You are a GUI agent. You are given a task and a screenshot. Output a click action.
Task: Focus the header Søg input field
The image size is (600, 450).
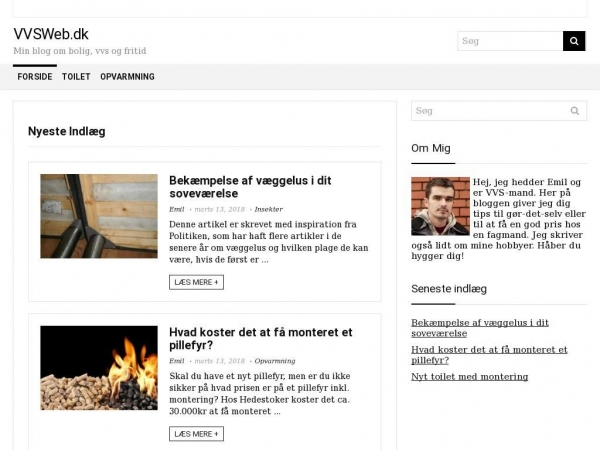click(510, 41)
